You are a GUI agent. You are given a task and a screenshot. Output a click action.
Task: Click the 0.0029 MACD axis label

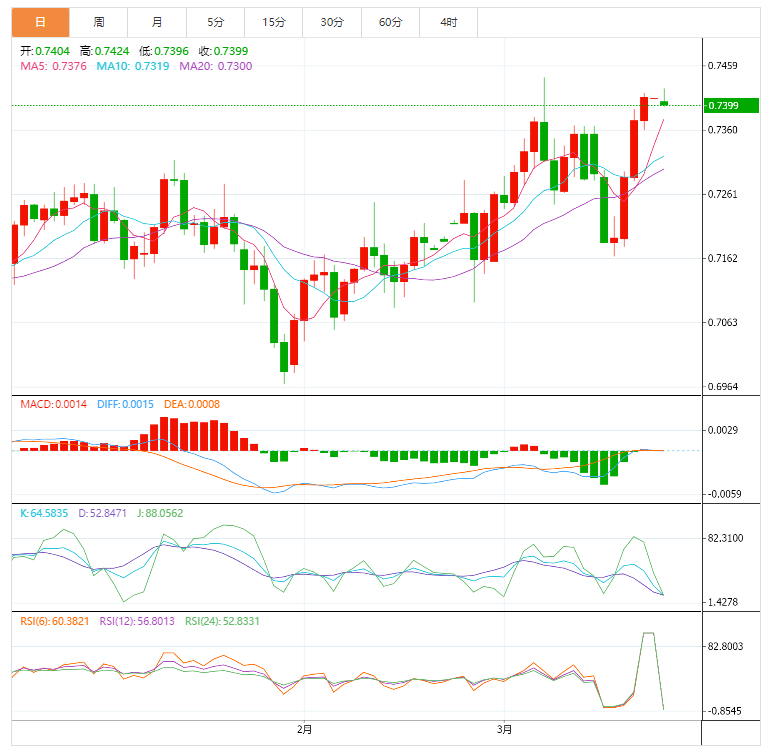[722, 430]
